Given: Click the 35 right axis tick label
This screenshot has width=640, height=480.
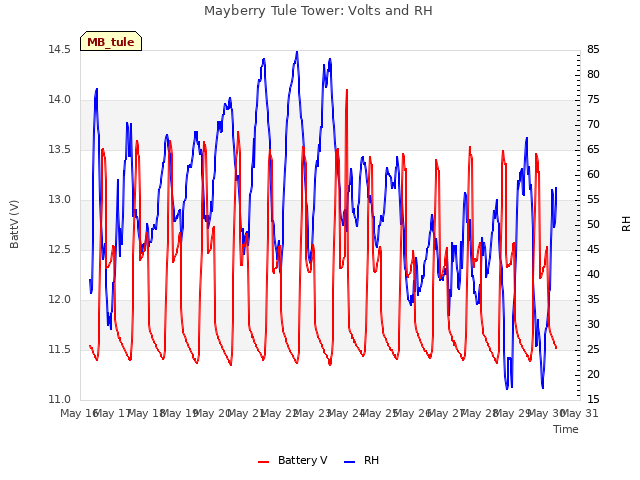Looking at the screenshot, I should click(x=593, y=300).
